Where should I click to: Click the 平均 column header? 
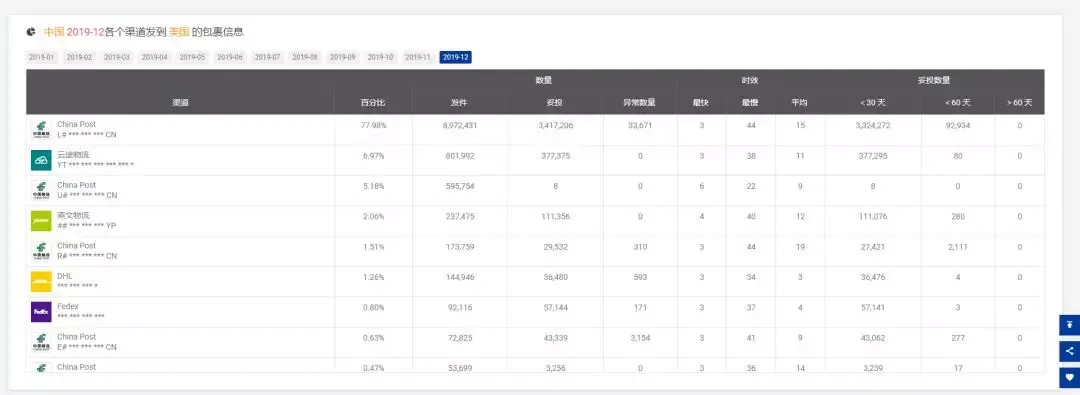tap(800, 103)
